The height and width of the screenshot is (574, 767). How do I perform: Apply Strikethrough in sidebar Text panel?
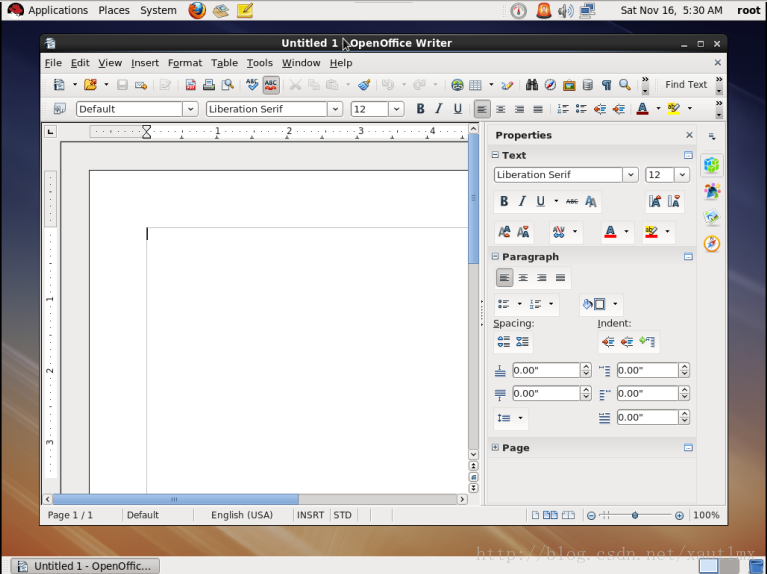point(572,201)
